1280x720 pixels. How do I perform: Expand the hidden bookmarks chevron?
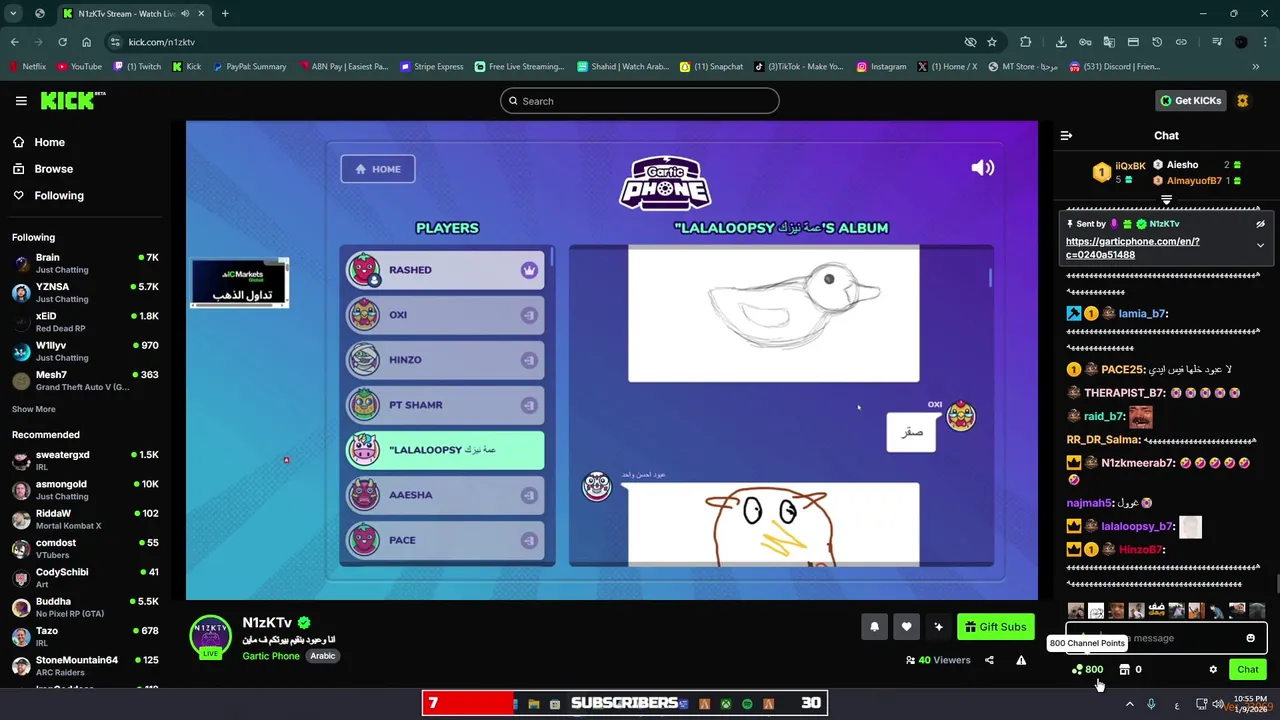point(1255,67)
